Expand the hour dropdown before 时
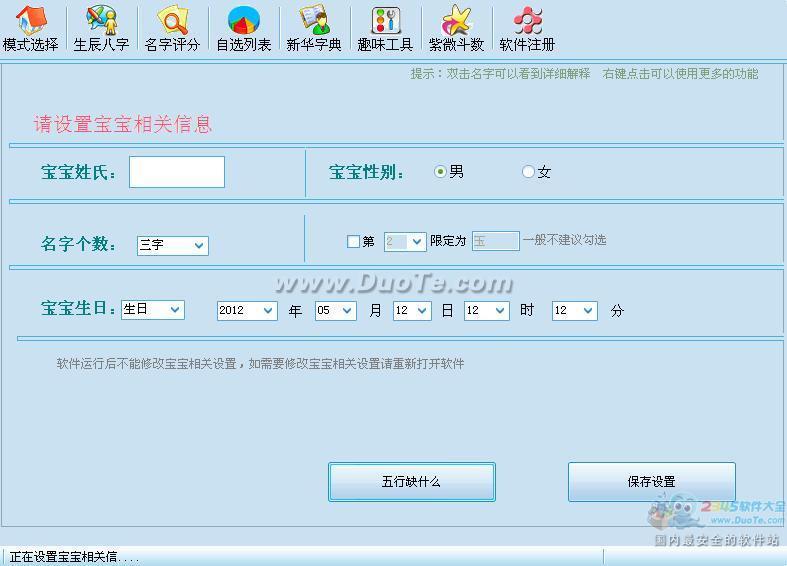This screenshot has height=566, width=787. pos(487,311)
